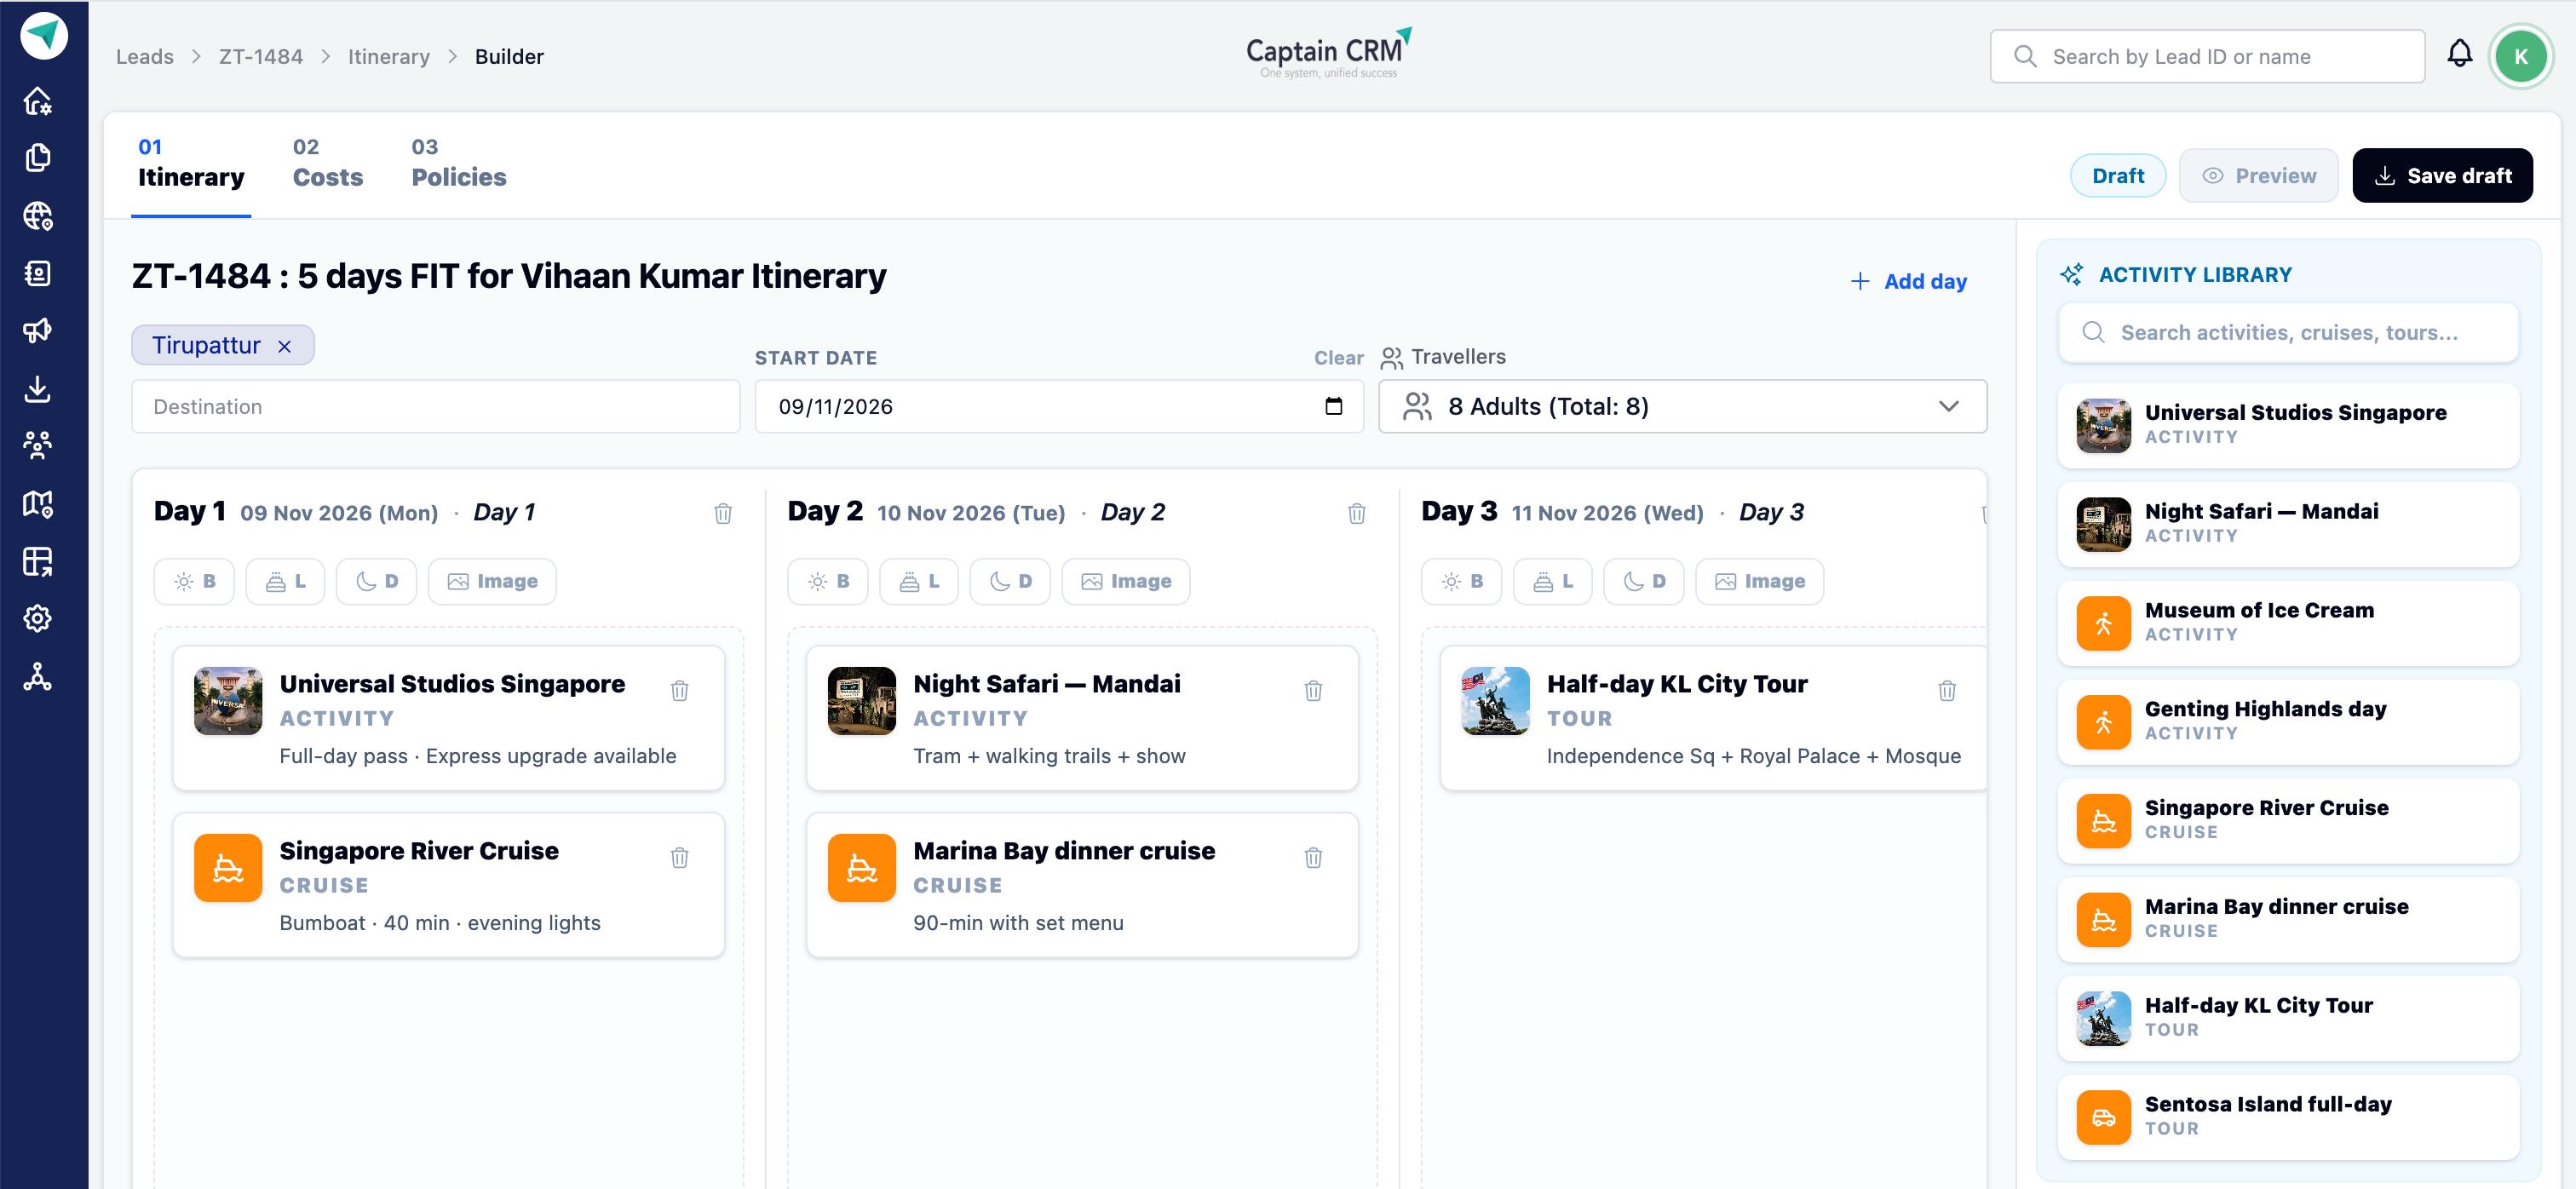This screenshot has width=2576, height=1189.
Task: Toggle lunch L for Day 3
Action: (x=1552, y=581)
